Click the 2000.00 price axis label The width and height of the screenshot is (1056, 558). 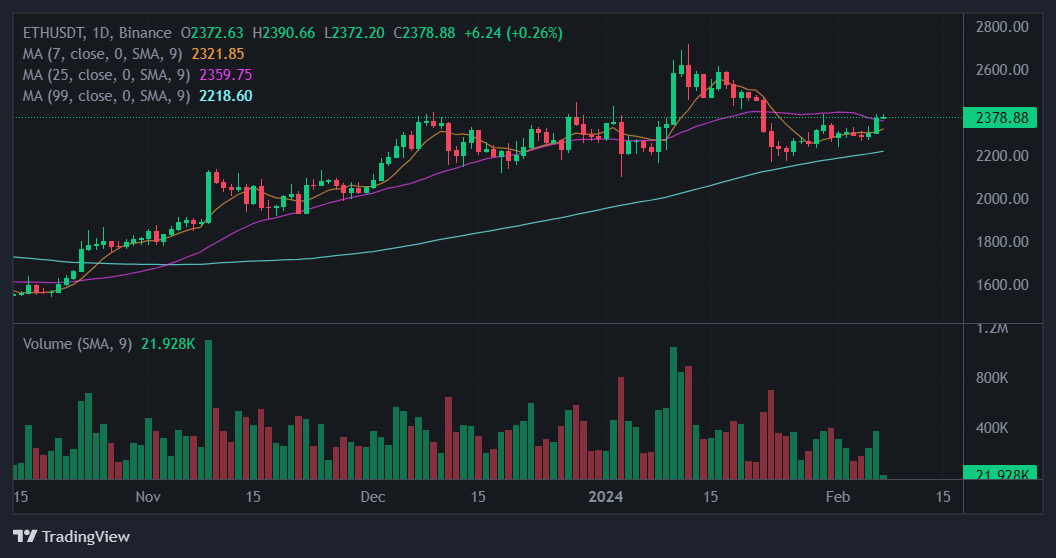1001,199
